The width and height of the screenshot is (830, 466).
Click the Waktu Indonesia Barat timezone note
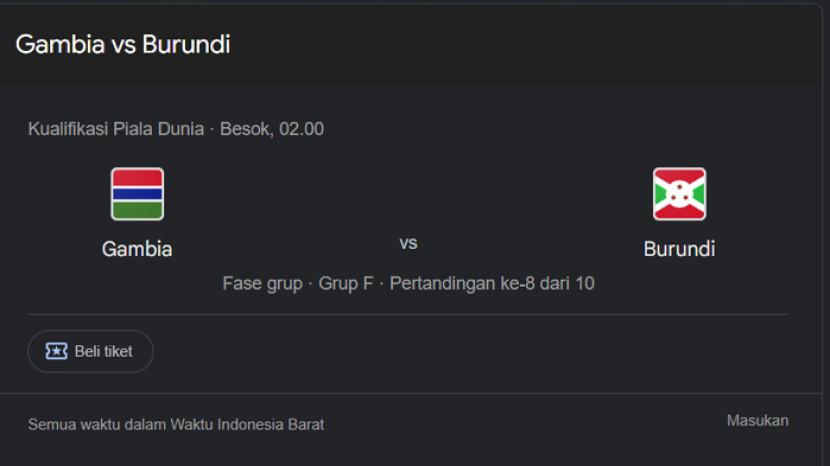[x=247, y=424]
